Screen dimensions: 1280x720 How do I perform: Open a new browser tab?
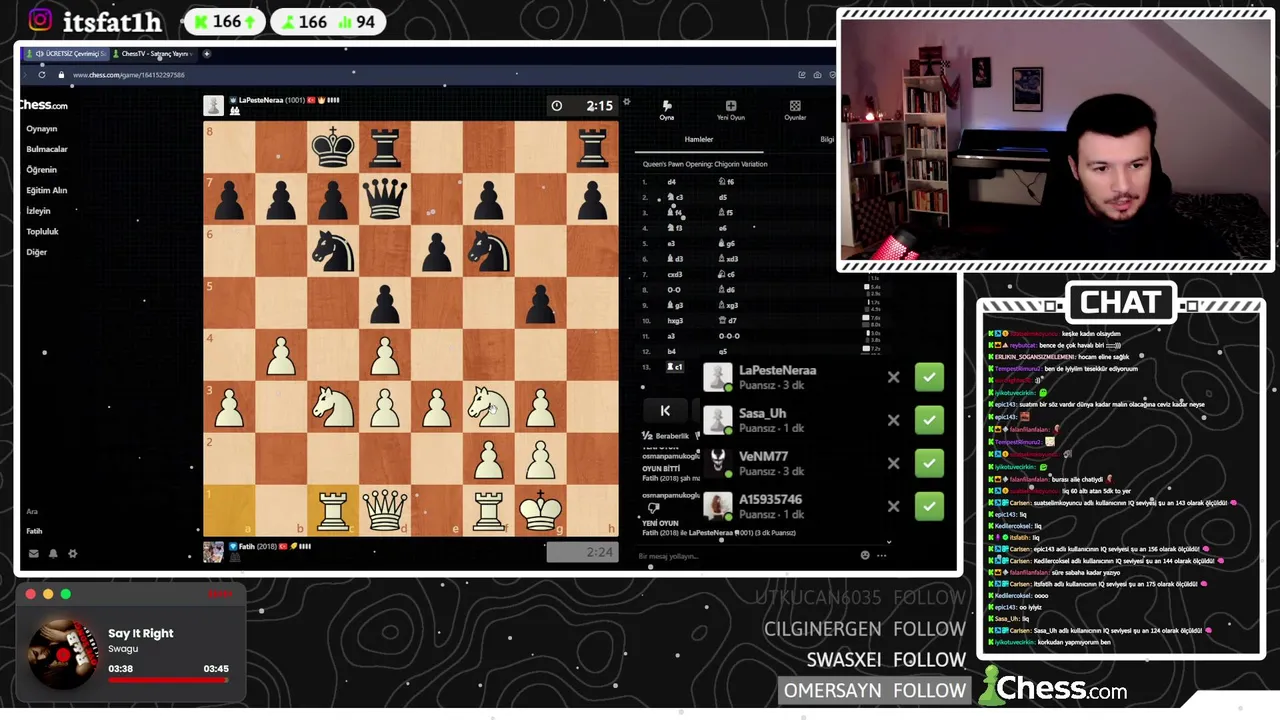tap(207, 54)
